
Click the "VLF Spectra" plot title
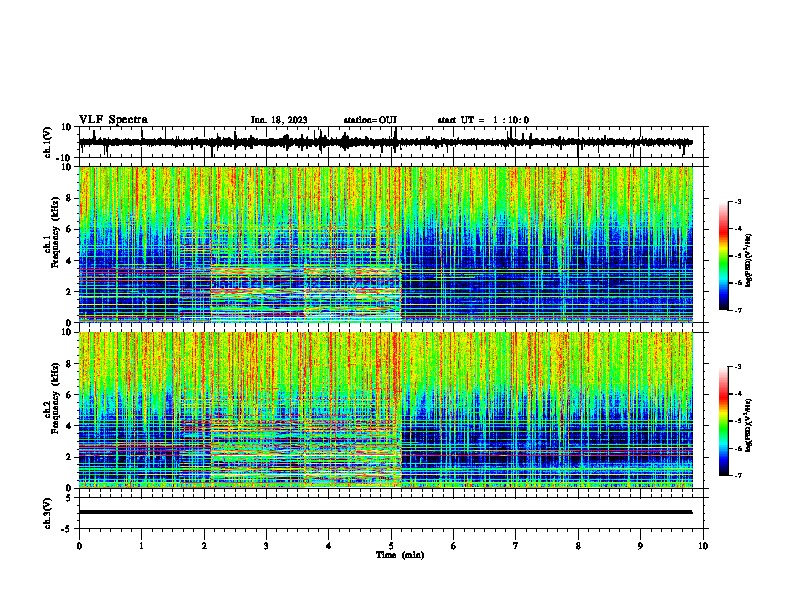pyautogui.click(x=113, y=120)
